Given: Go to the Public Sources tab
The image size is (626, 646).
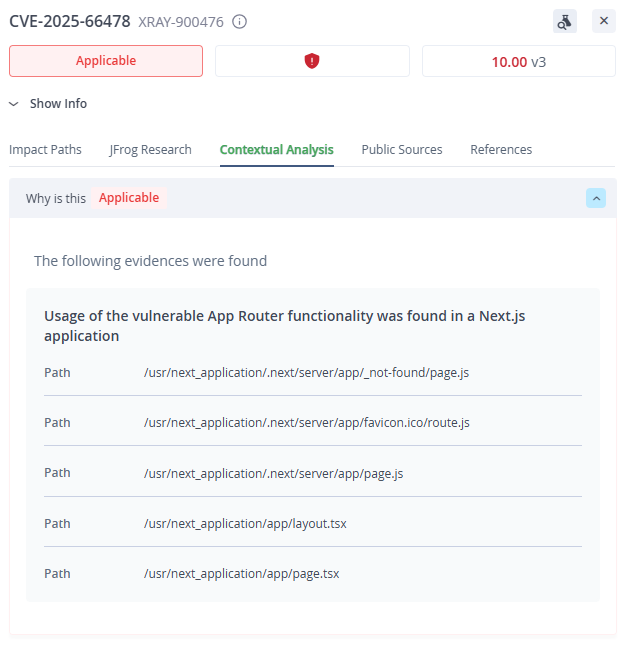Looking at the screenshot, I should click(402, 149).
